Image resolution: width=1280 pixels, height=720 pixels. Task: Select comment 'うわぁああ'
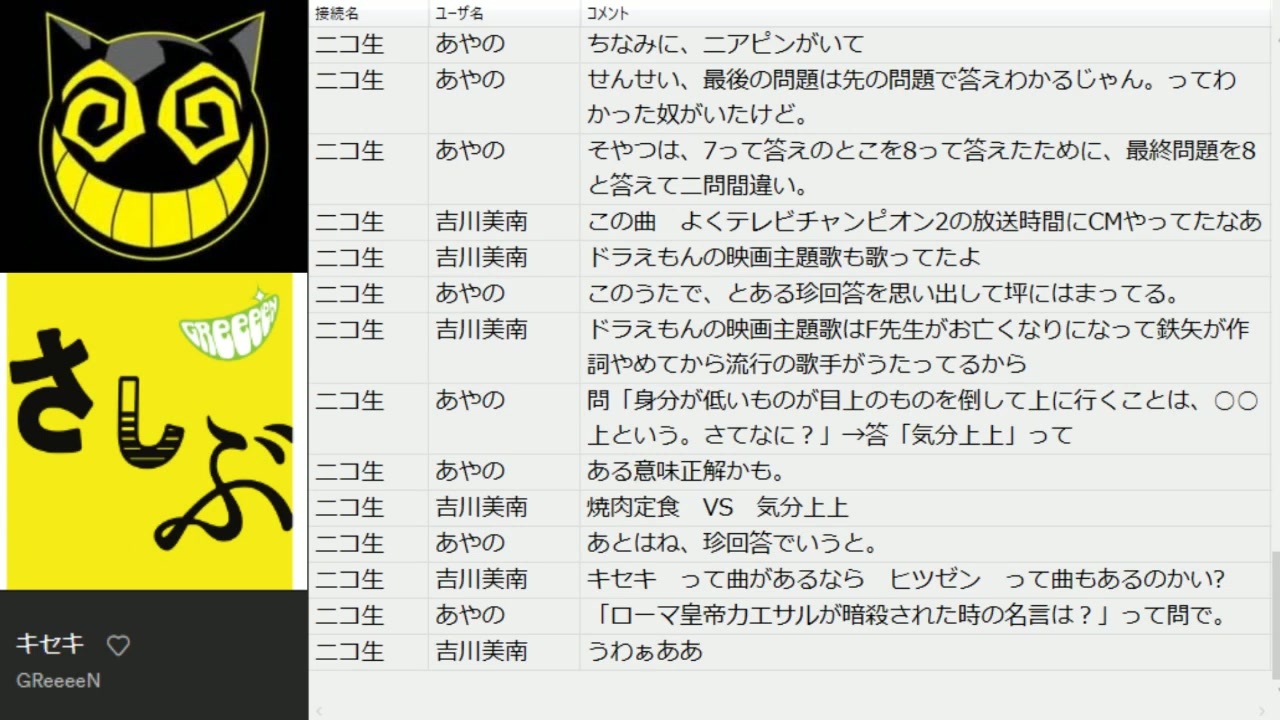tap(644, 651)
